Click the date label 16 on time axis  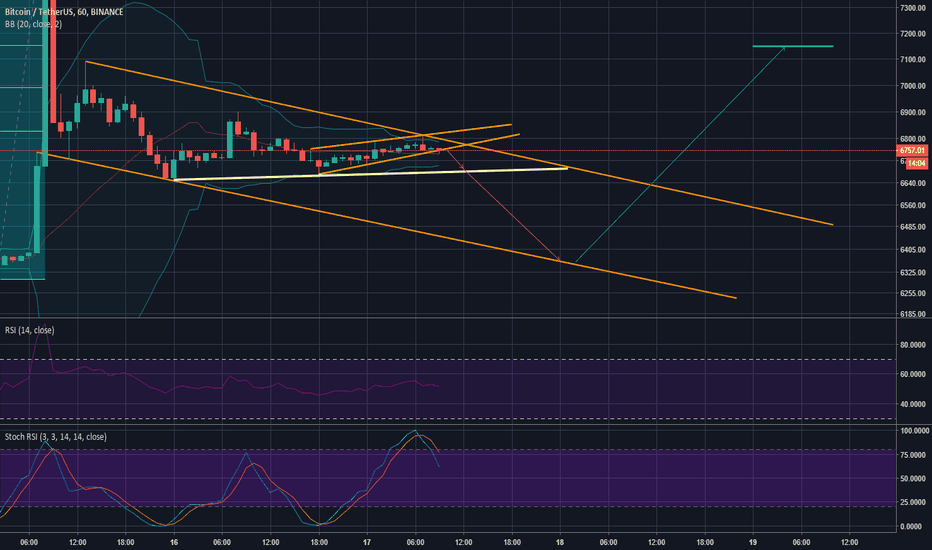tap(174, 542)
